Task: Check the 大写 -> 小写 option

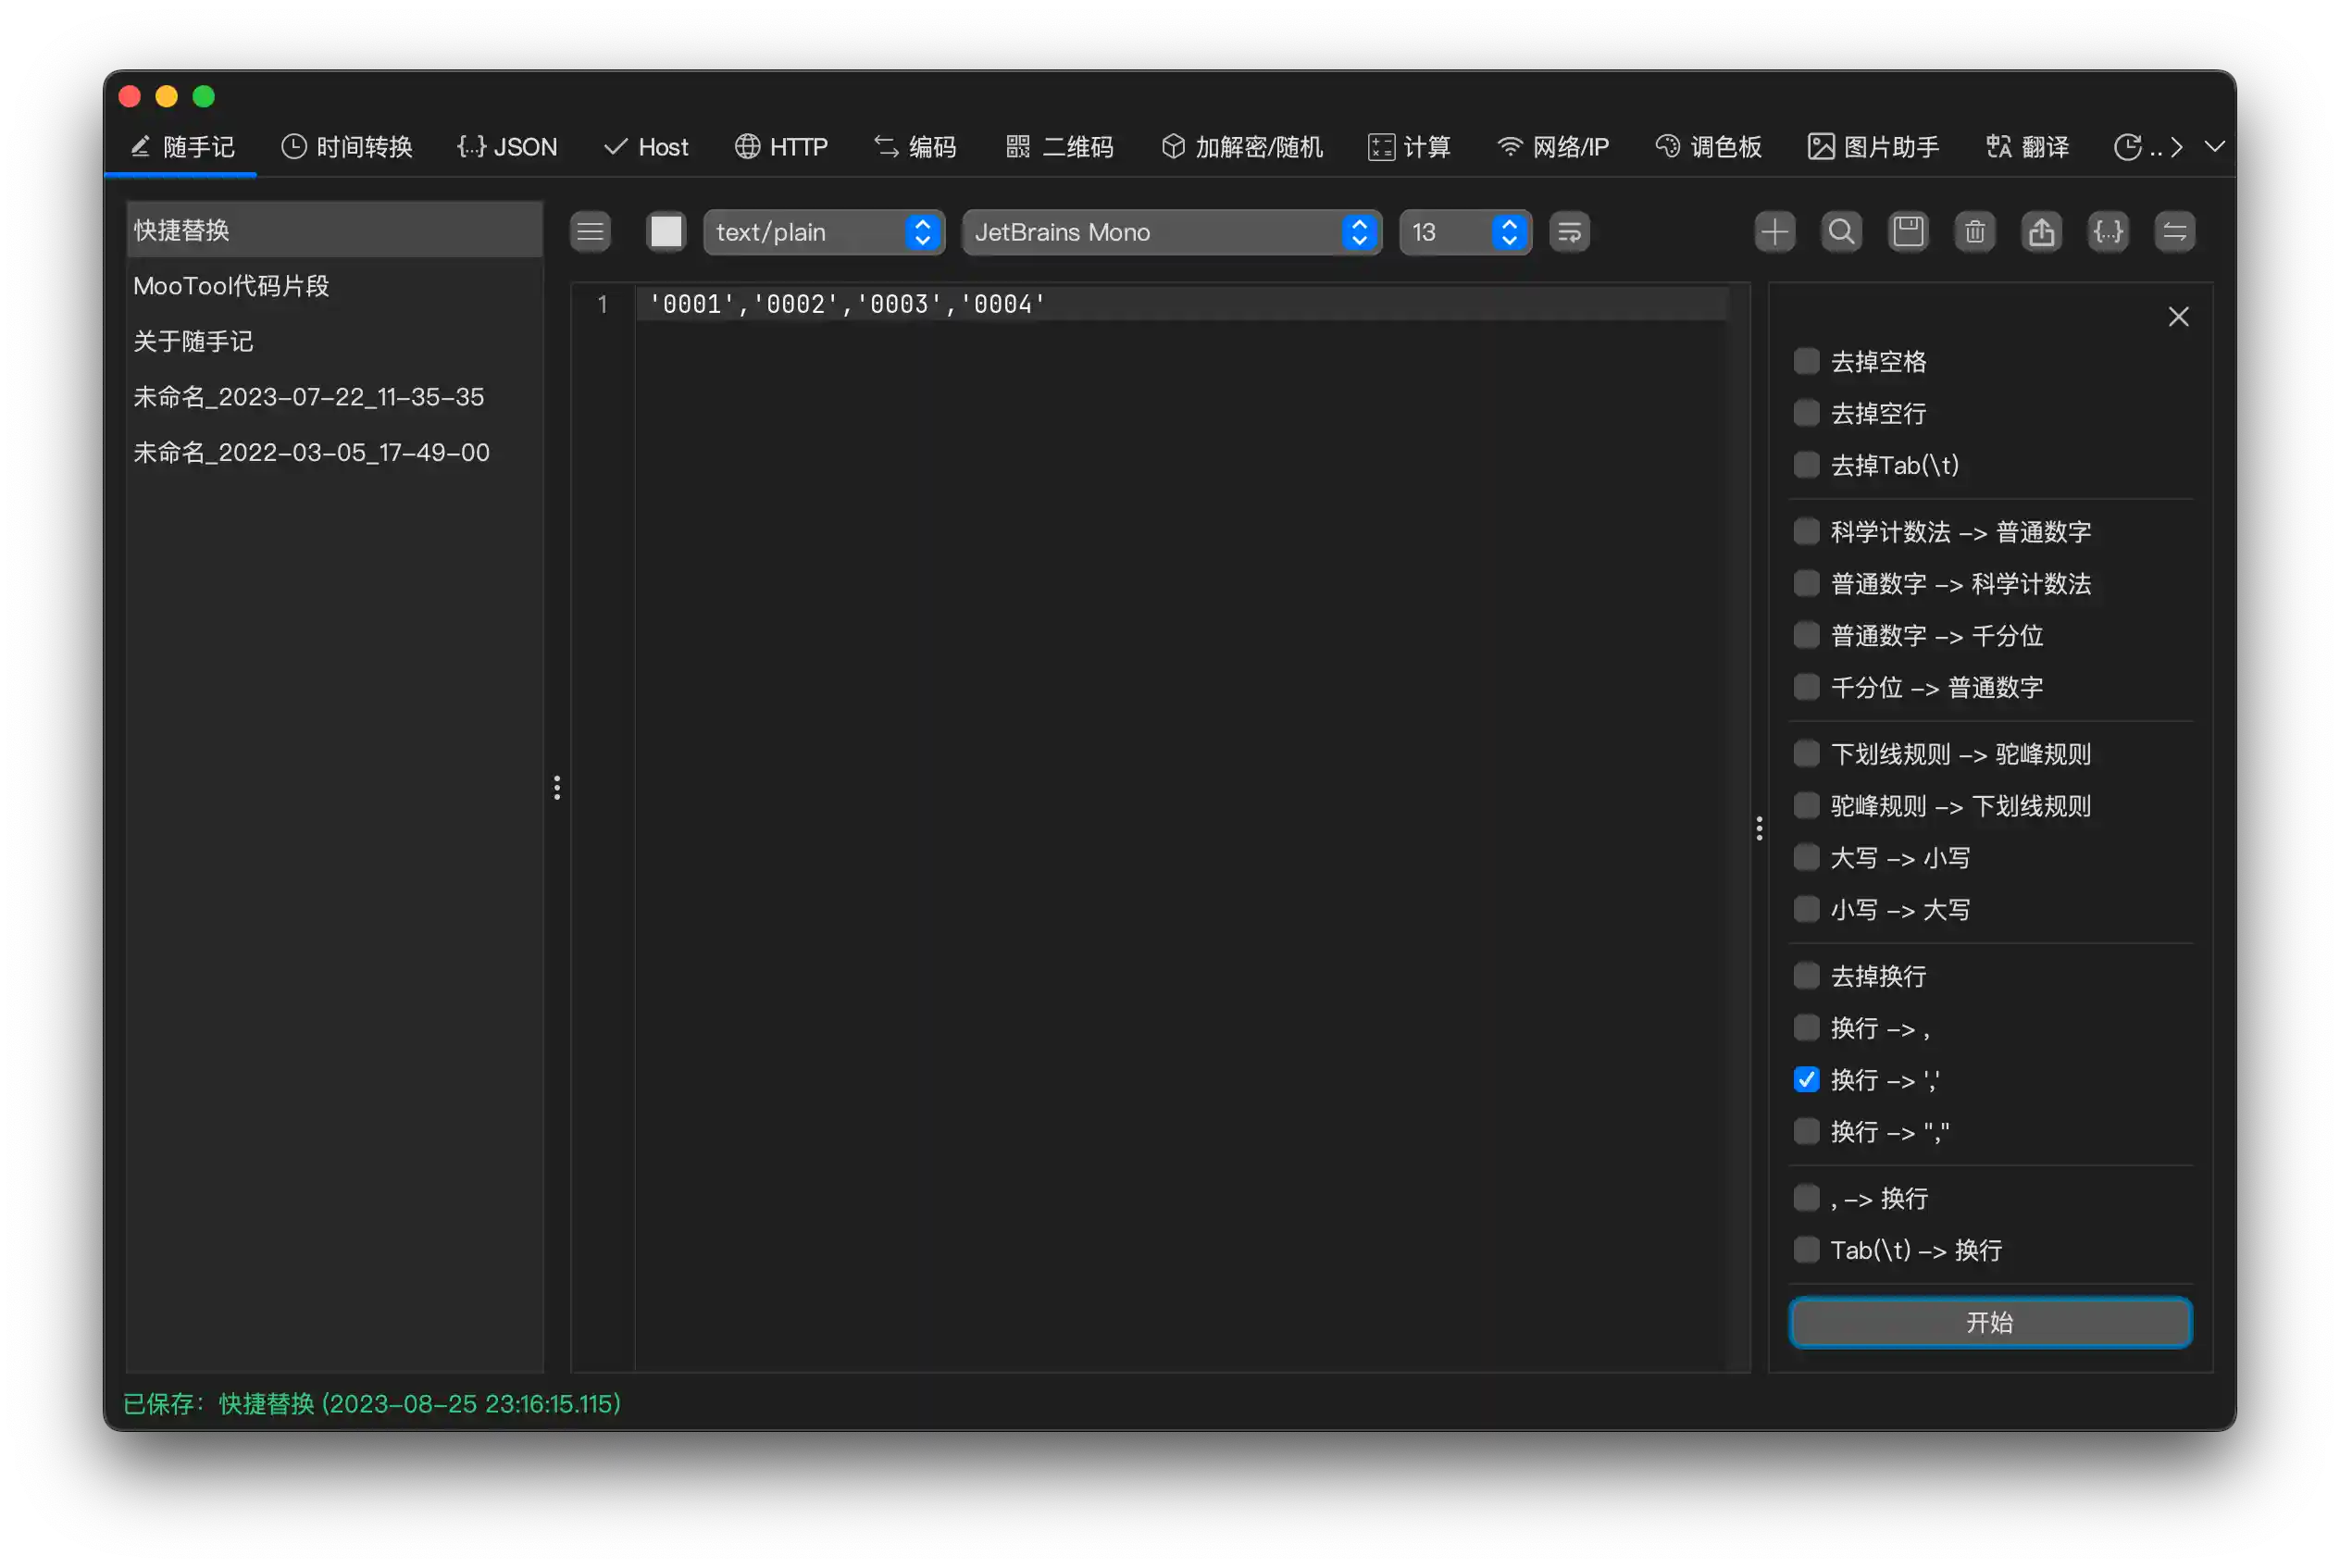Action: pyautogui.click(x=1806, y=857)
